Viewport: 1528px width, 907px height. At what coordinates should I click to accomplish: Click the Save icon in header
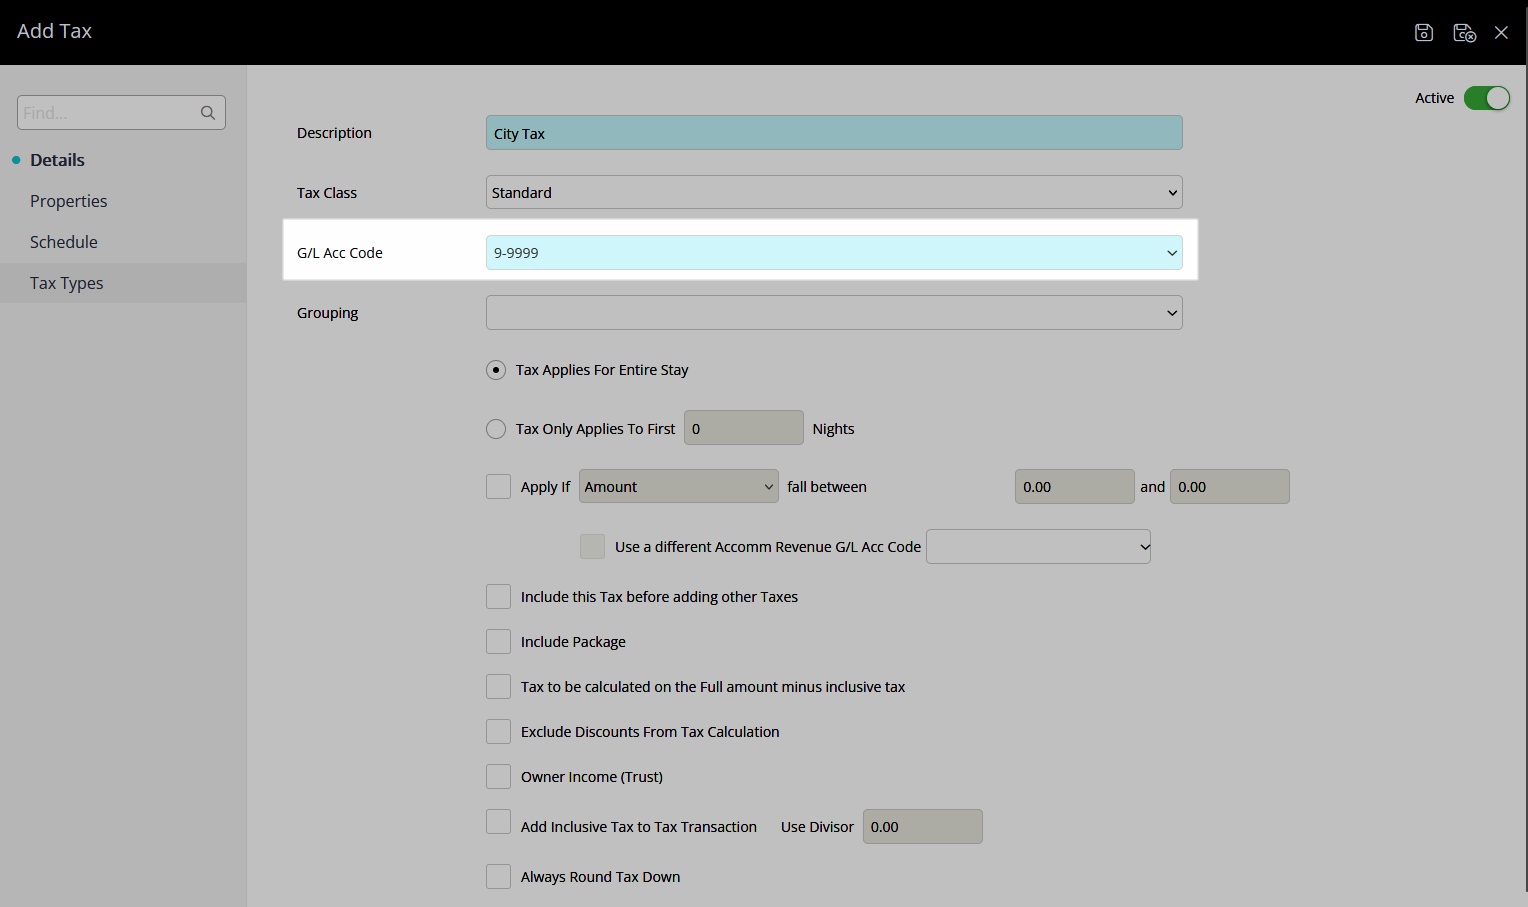click(1424, 33)
